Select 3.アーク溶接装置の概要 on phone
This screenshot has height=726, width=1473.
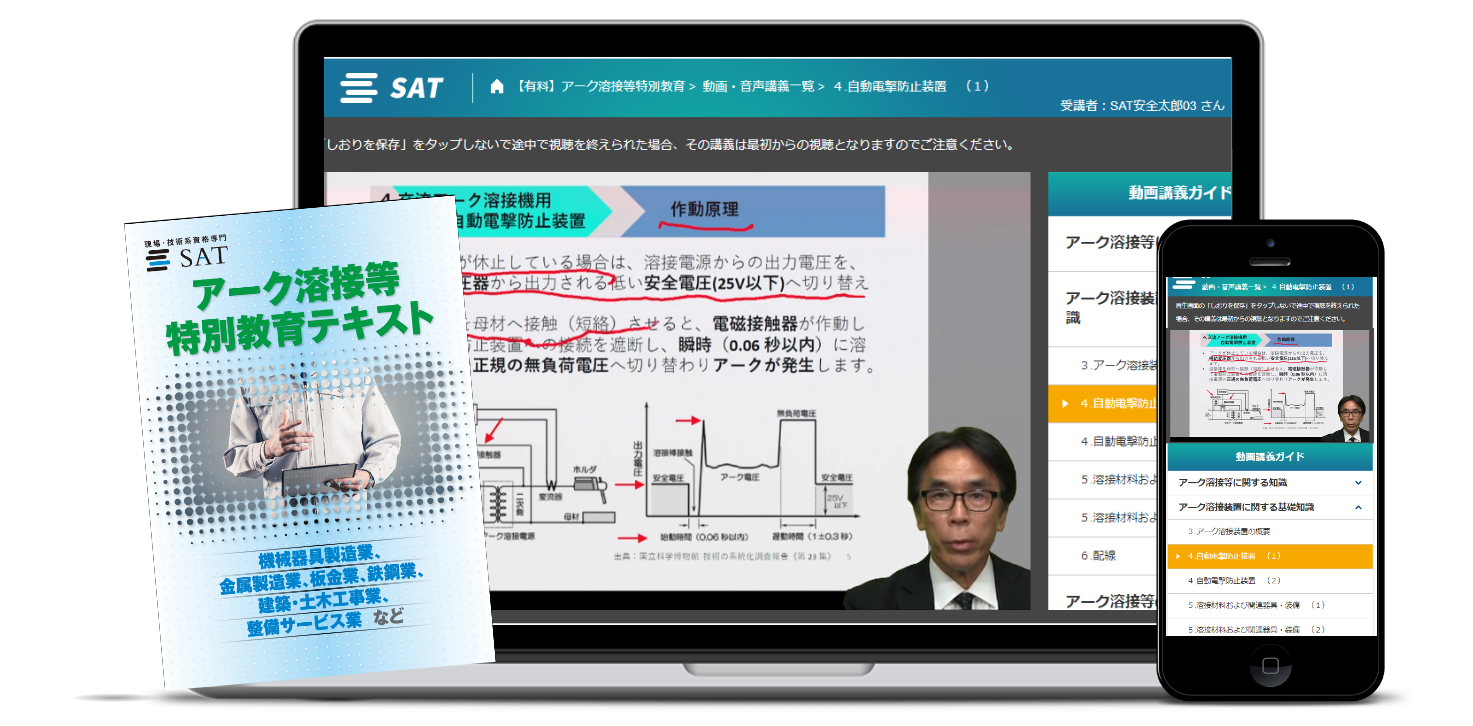(x=1270, y=531)
